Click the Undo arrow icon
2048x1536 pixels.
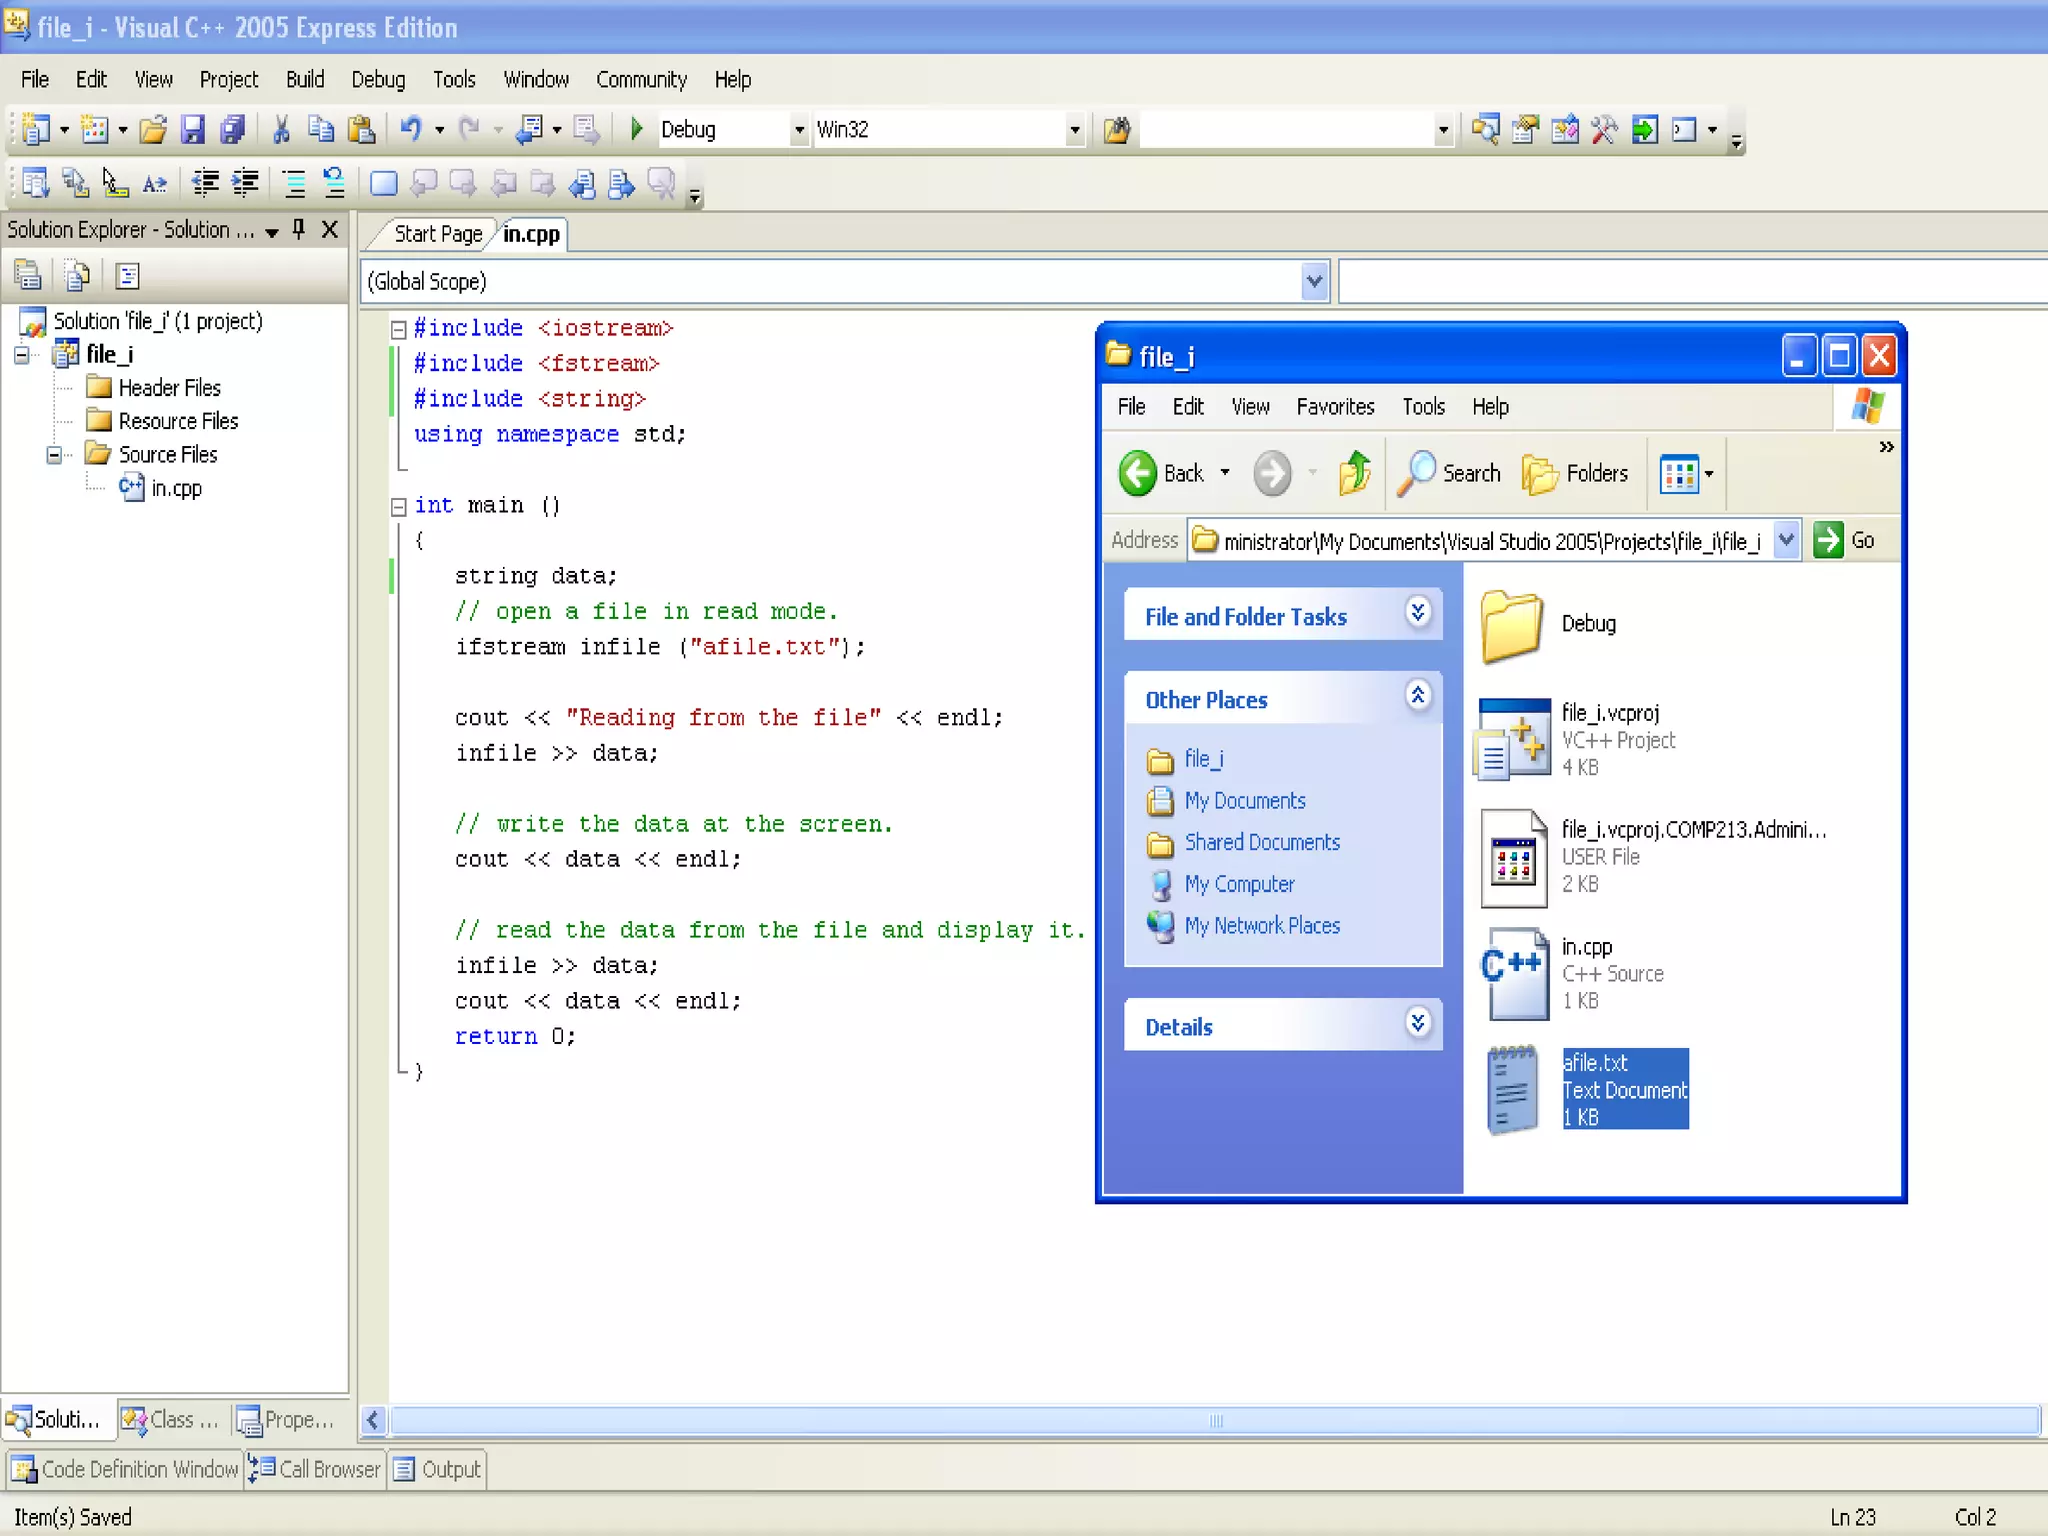[410, 129]
